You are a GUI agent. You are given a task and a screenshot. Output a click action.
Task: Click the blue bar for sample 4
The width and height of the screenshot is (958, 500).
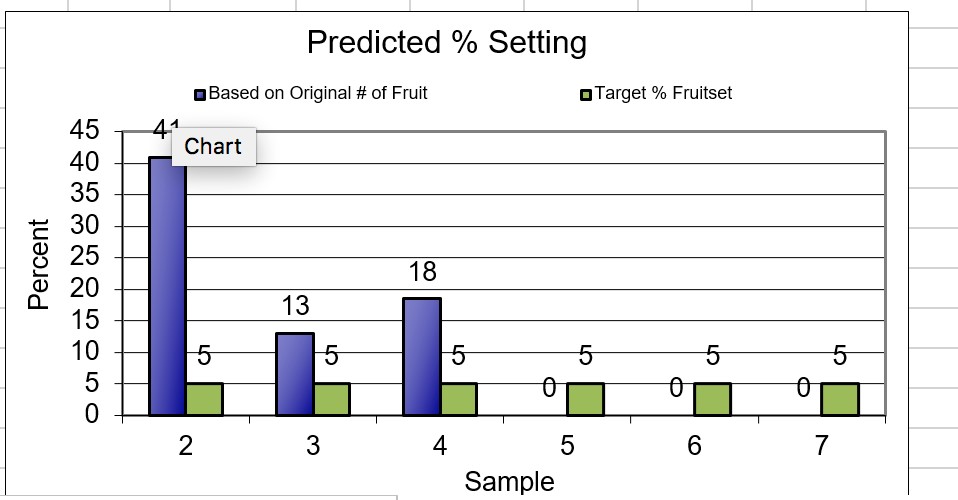(421, 355)
